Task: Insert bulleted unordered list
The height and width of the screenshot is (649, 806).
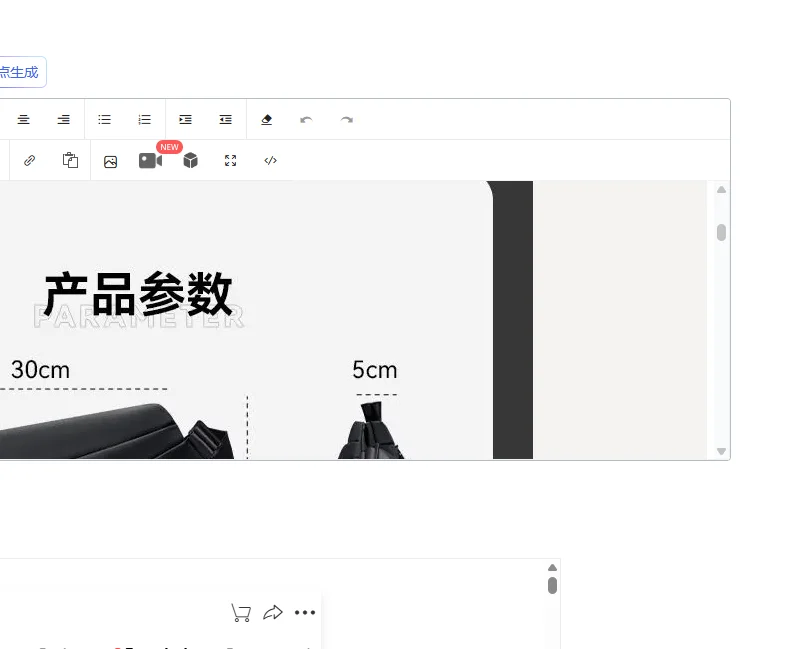Action: [104, 120]
